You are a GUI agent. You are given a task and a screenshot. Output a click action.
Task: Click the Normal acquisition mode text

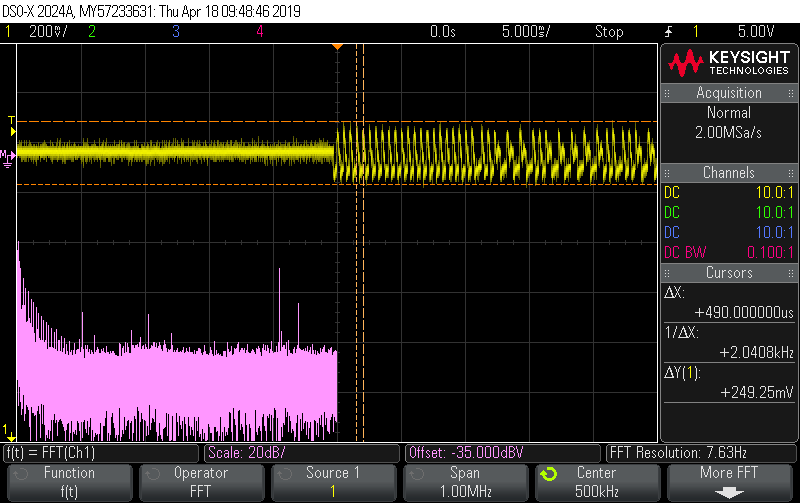tap(729, 113)
